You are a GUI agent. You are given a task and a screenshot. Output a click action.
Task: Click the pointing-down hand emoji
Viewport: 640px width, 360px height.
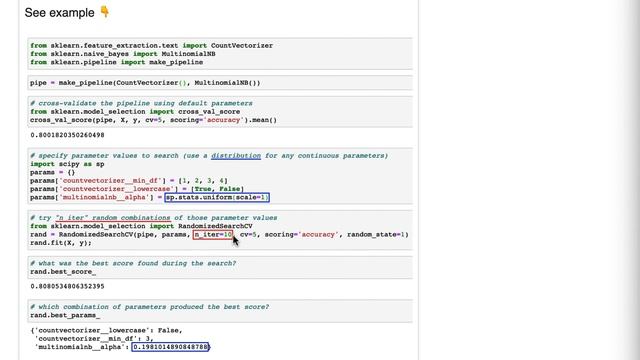(104, 11)
